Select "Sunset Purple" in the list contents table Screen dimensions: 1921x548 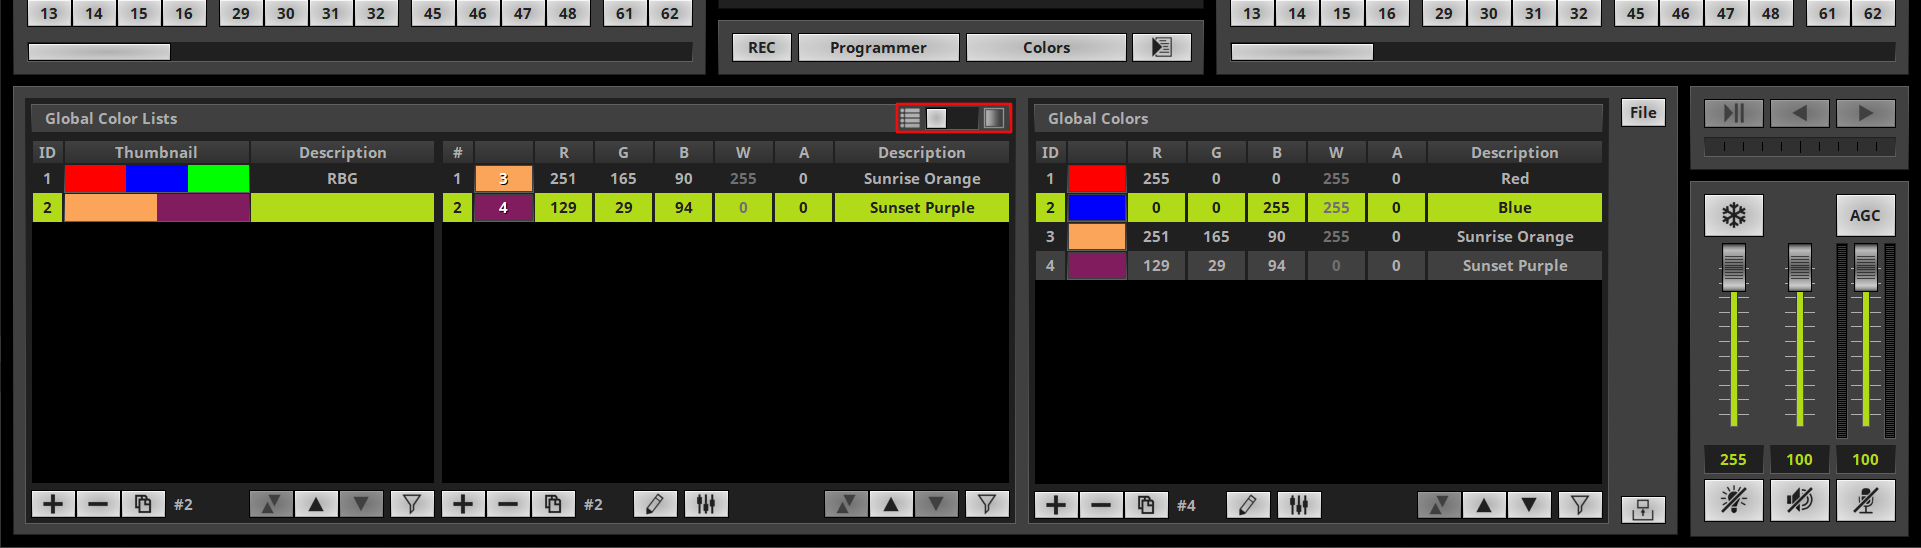[x=921, y=208]
